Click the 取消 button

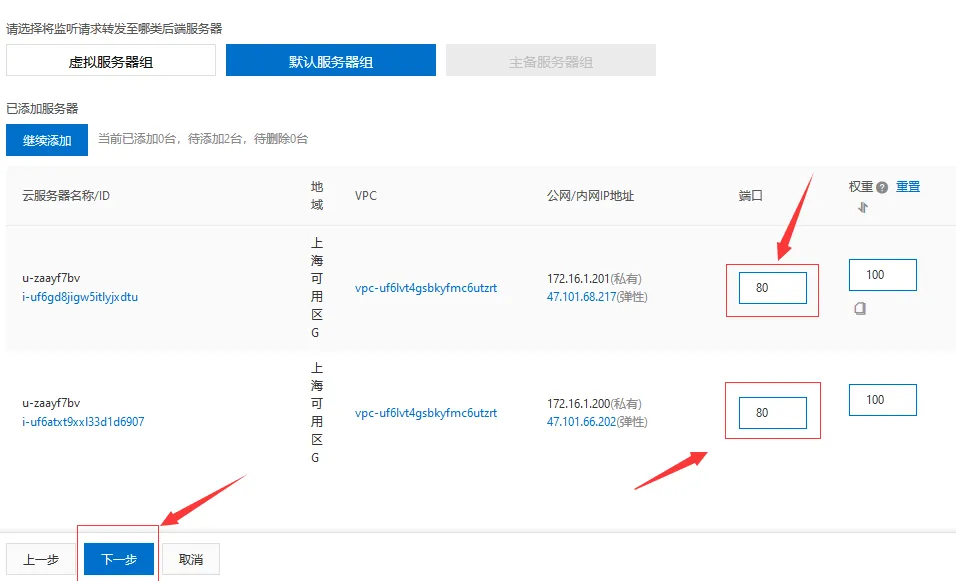coord(191,559)
